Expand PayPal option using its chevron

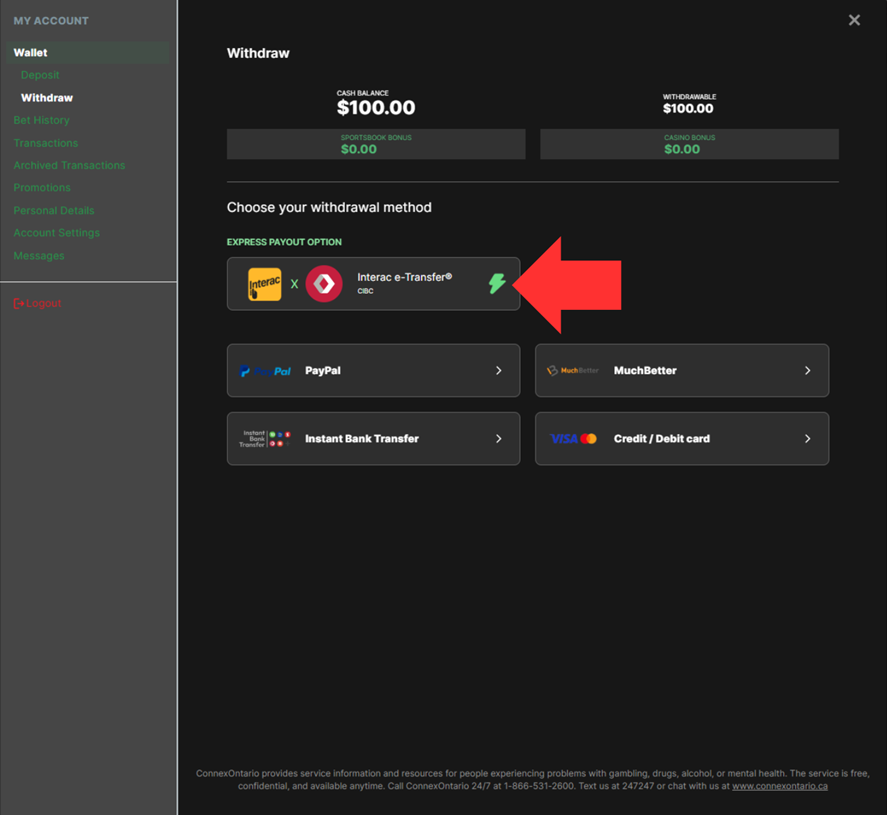499,371
